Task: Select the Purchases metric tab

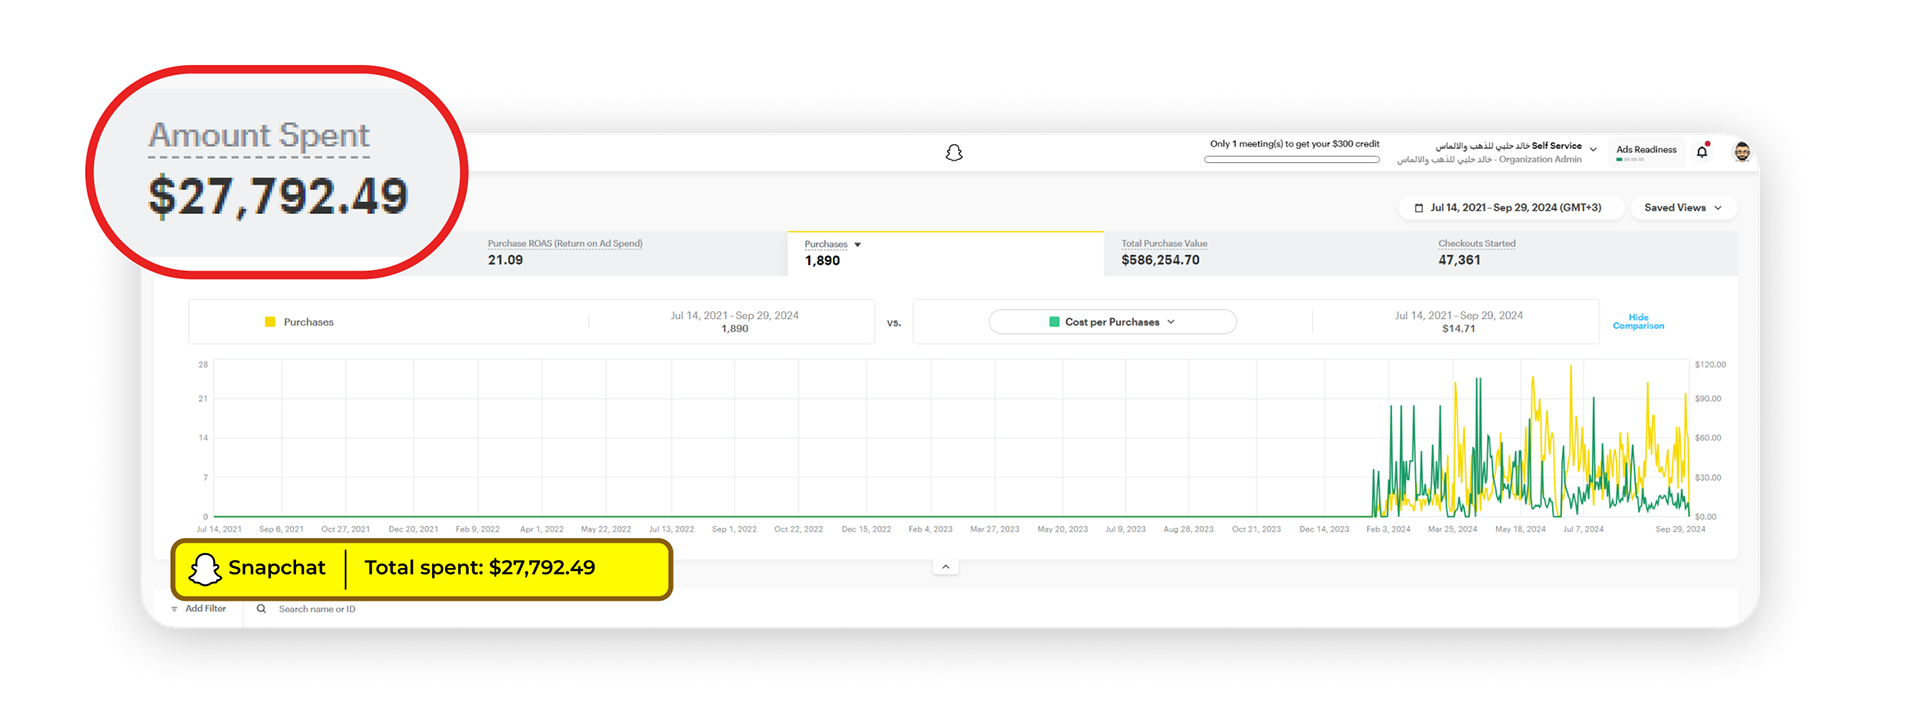Action: [x=946, y=253]
